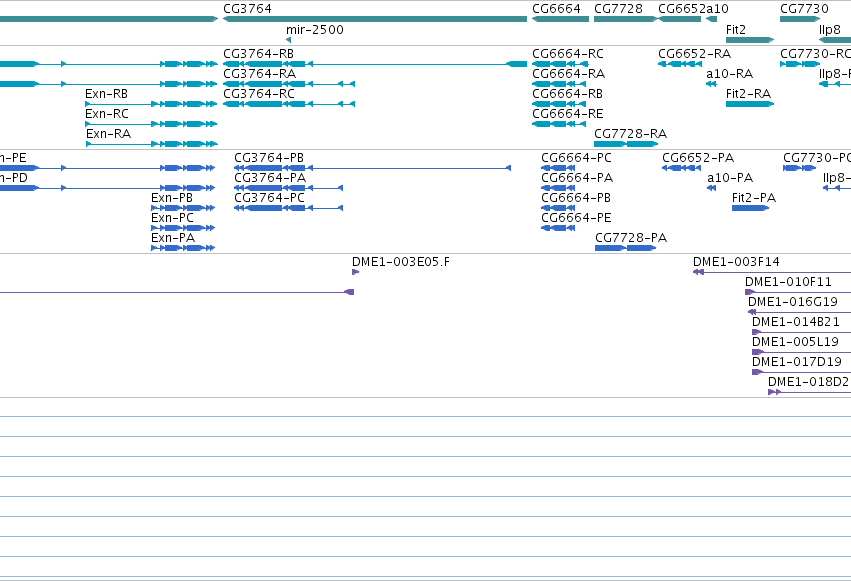Select protein CG3764-PB

tap(372, 168)
